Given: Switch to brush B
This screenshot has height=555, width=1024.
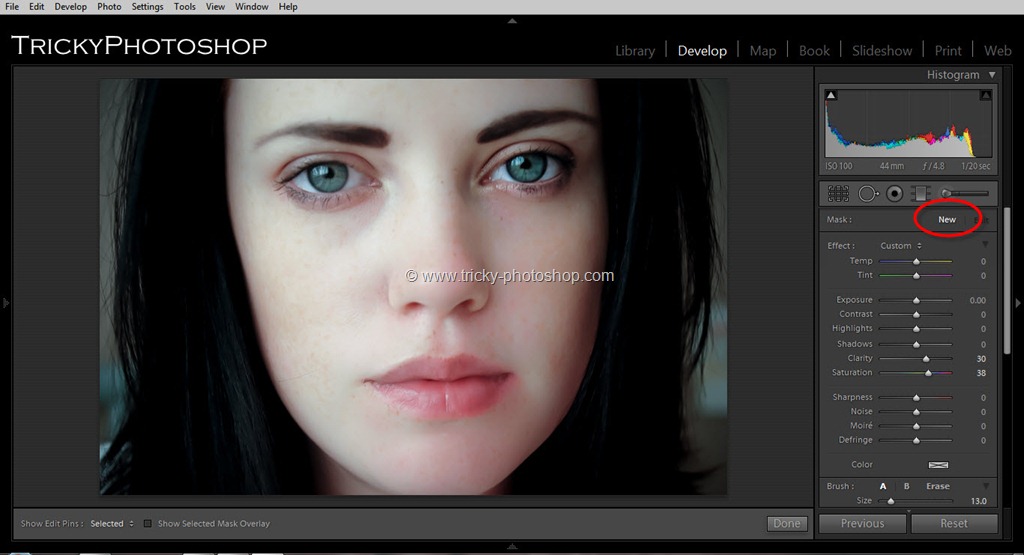Looking at the screenshot, I should click(906, 486).
